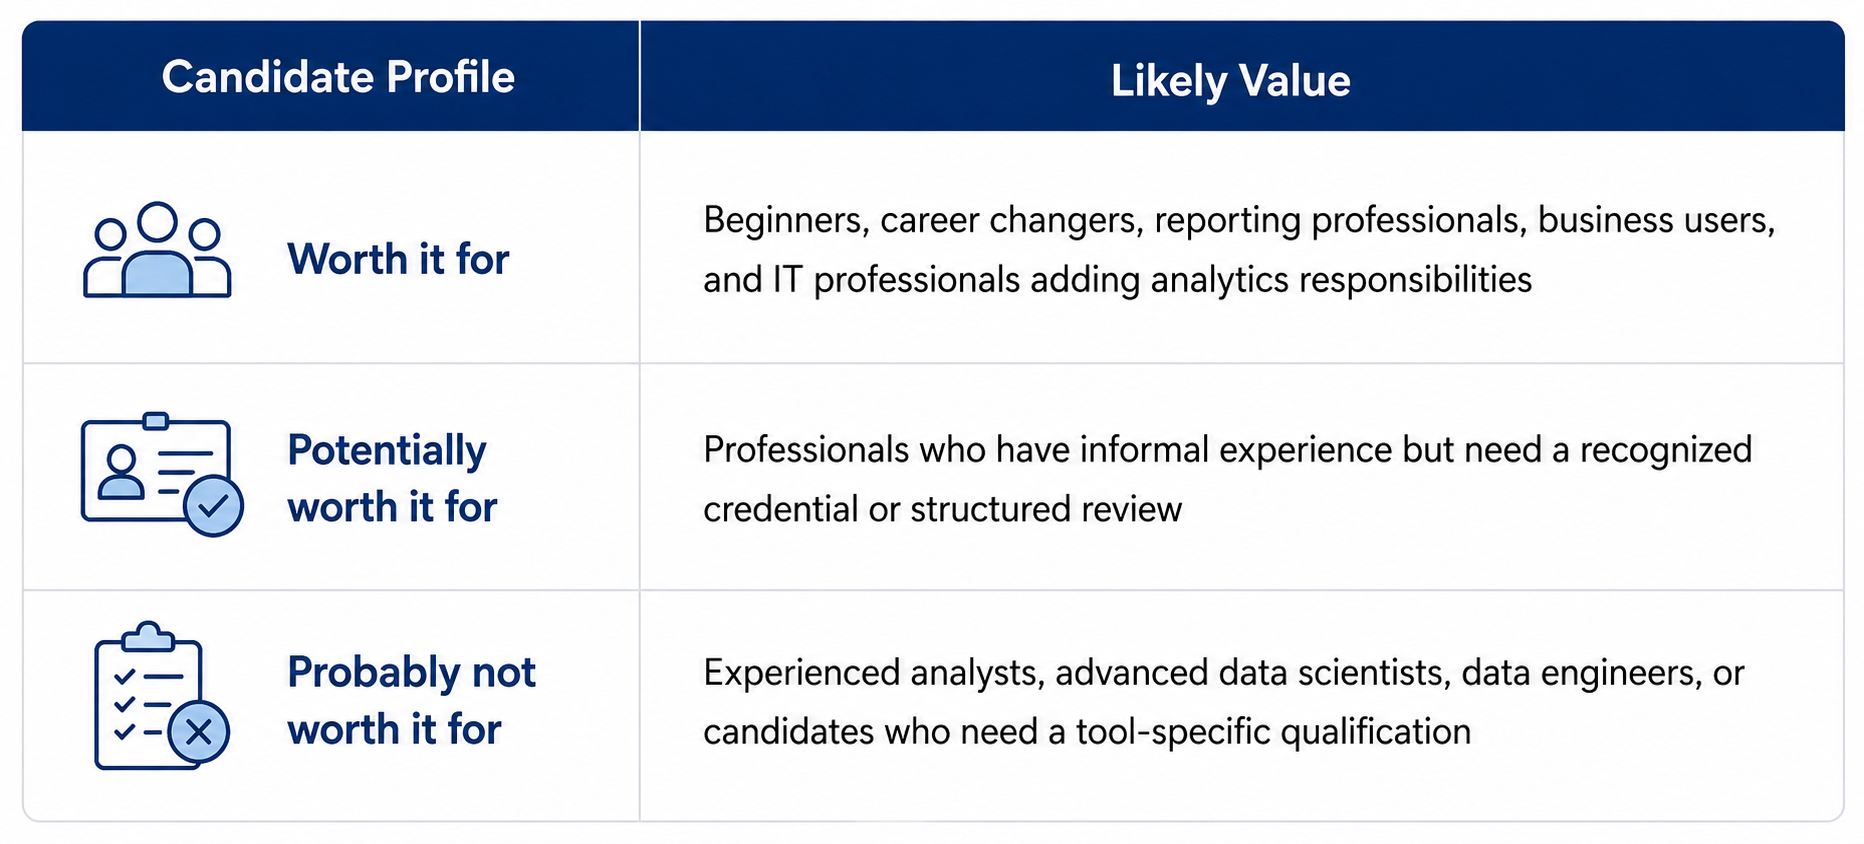Click the 'Potentially worth it for' label
The height and width of the screenshot is (844, 1864).
pos(392,478)
